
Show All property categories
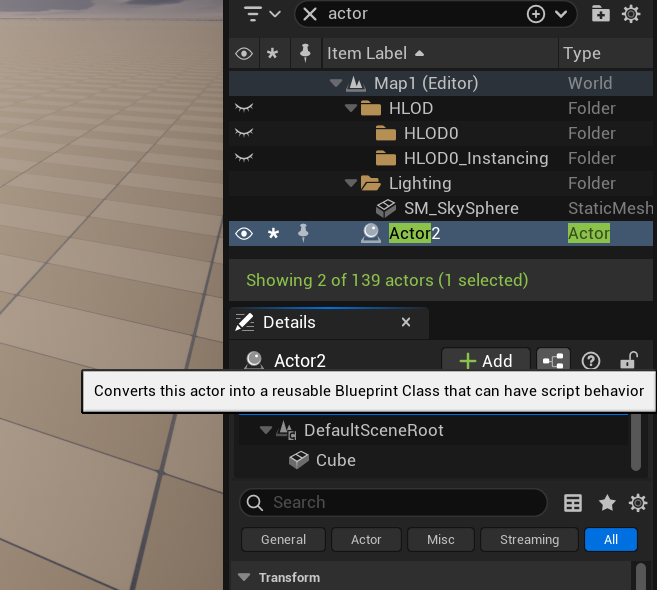pos(610,539)
